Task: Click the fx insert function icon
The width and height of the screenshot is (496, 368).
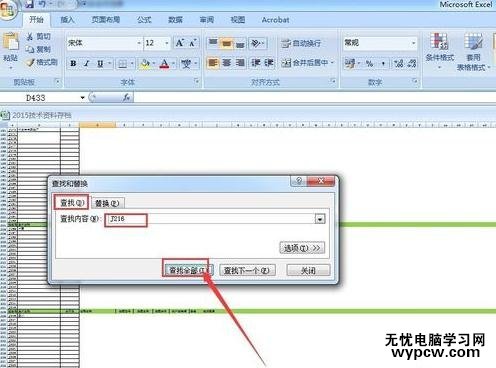Action: tap(127, 97)
